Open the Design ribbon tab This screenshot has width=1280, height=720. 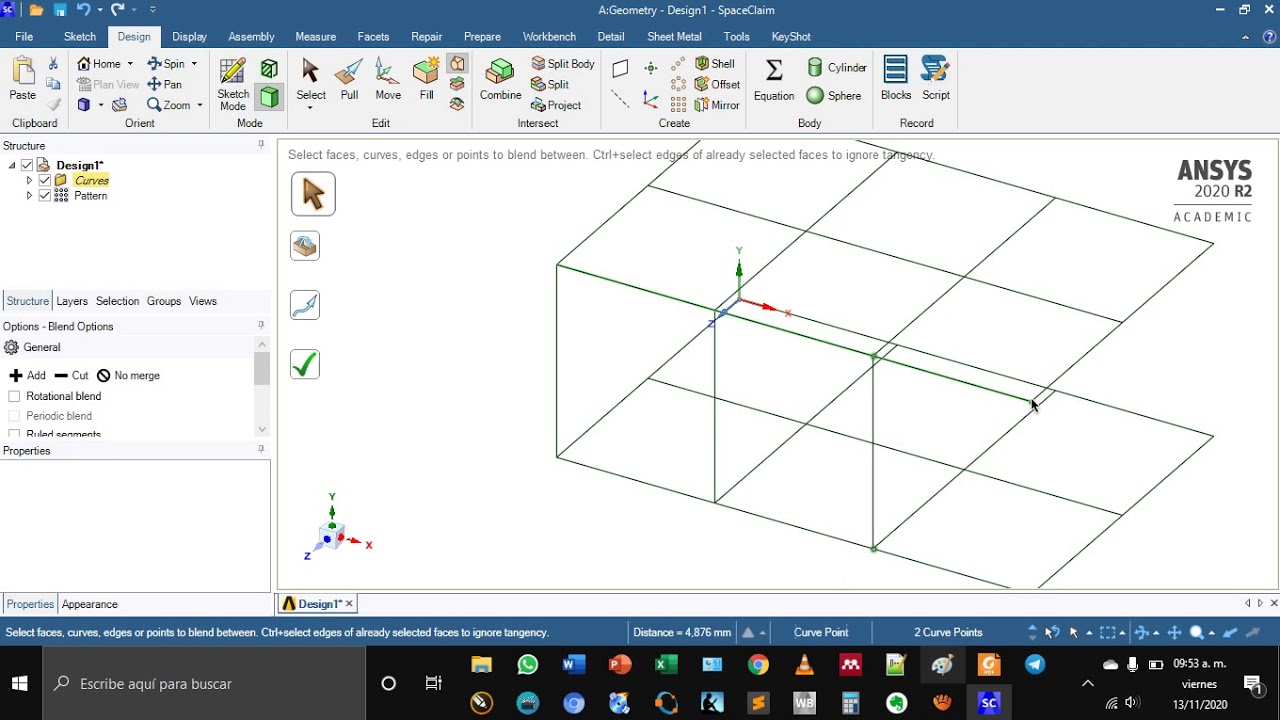134,36
